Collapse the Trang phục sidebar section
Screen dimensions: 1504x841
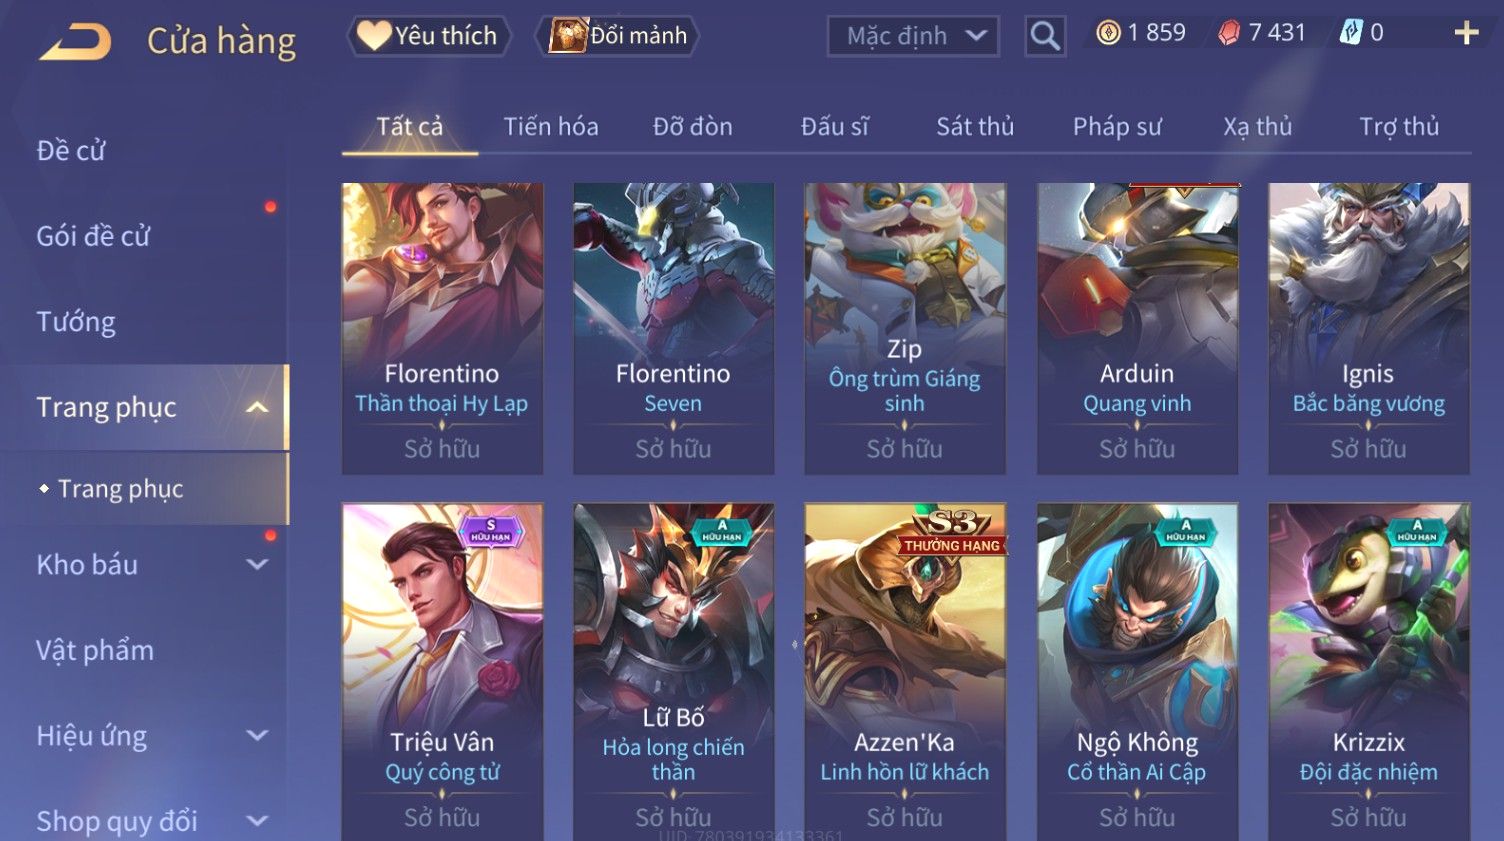click(x=257, y=407)
